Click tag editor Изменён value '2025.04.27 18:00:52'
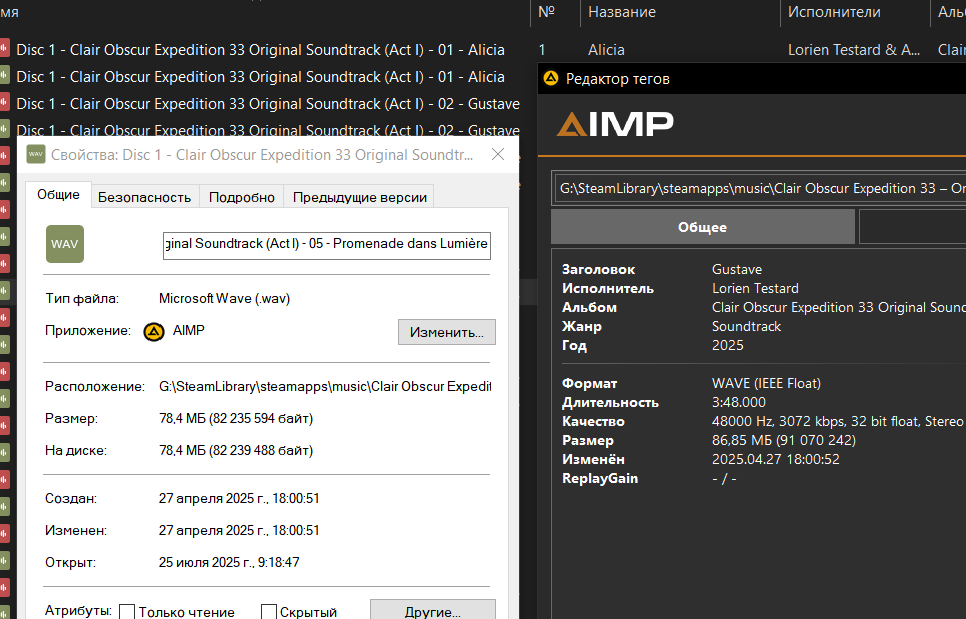Viewport: 966px width, 619px height. [776, 459]
